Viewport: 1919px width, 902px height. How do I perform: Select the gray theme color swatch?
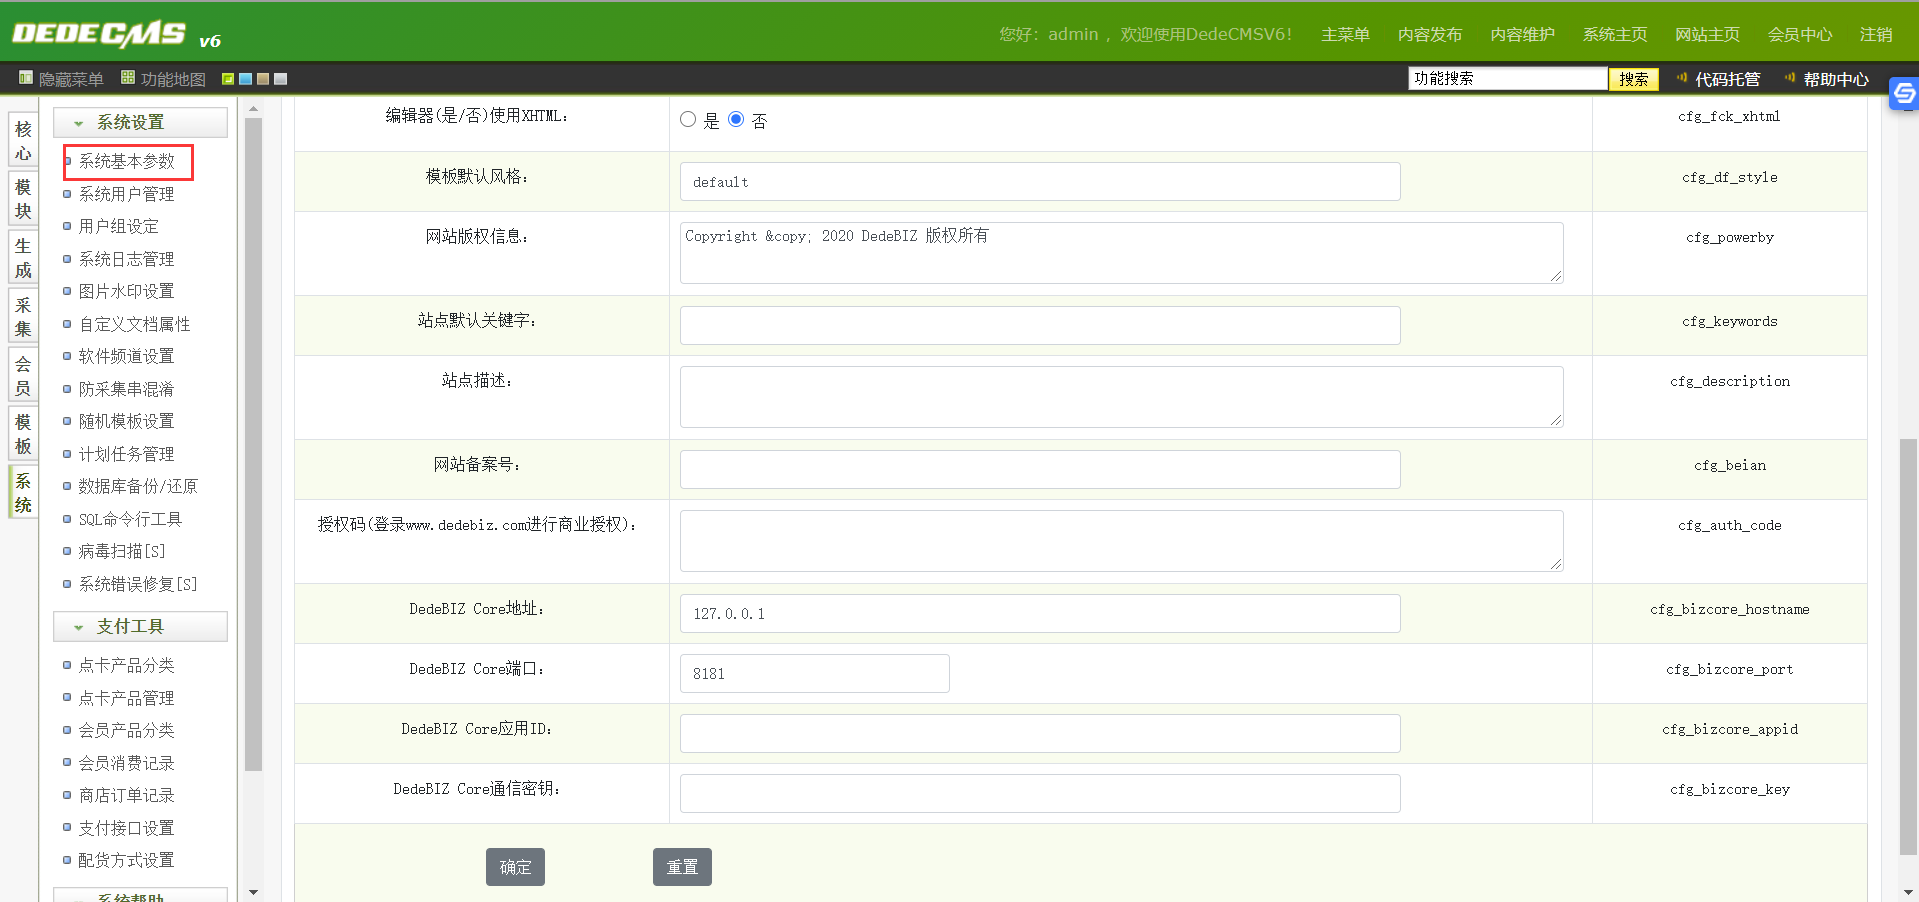280,79
